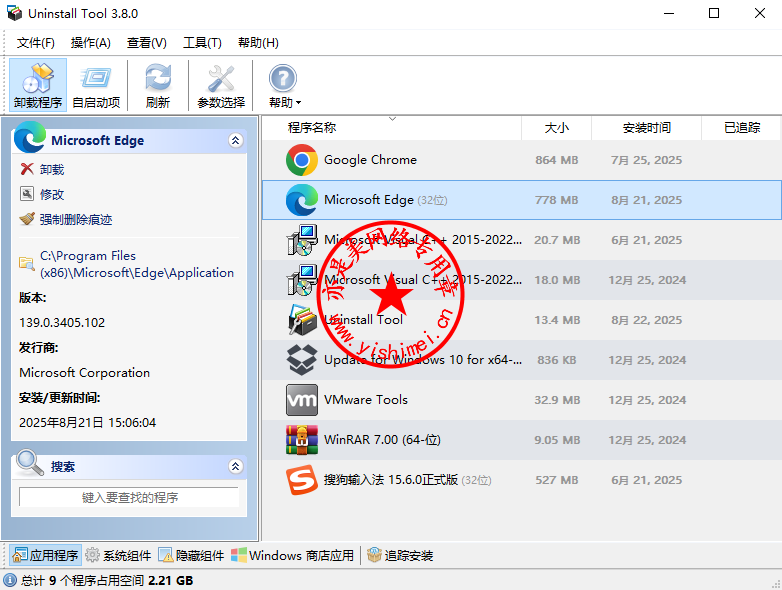Image resolution: width=782 pixels, height=590 pixels.
Task: Open the 帮助 toolbar dropdown
Action: 284,85
